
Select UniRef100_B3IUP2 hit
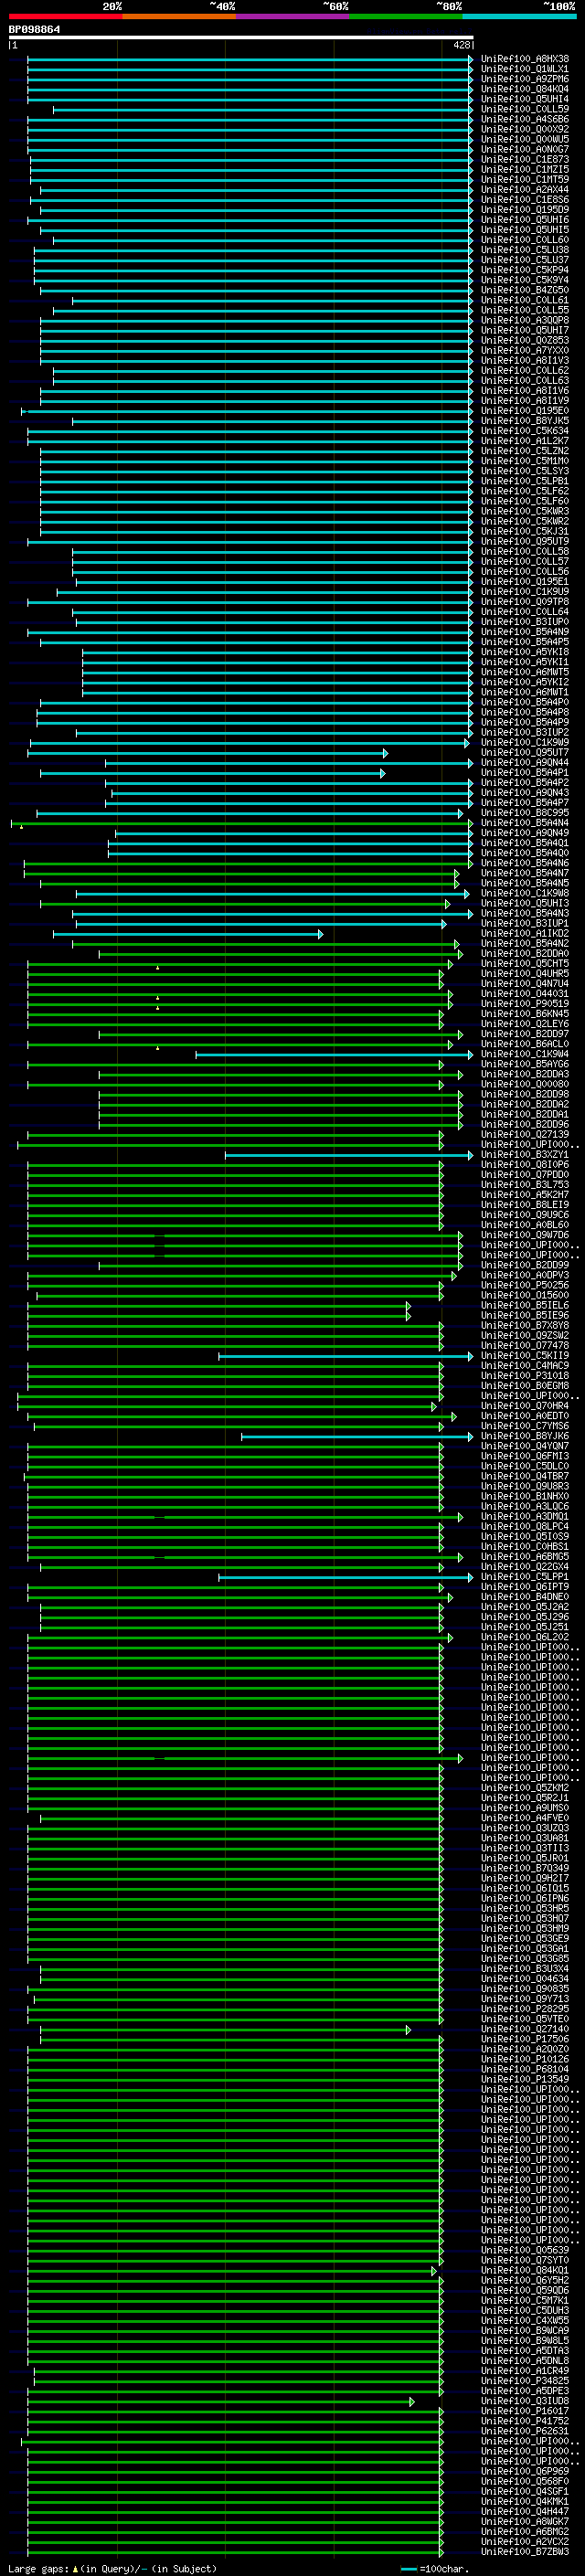tap(525, 732)
